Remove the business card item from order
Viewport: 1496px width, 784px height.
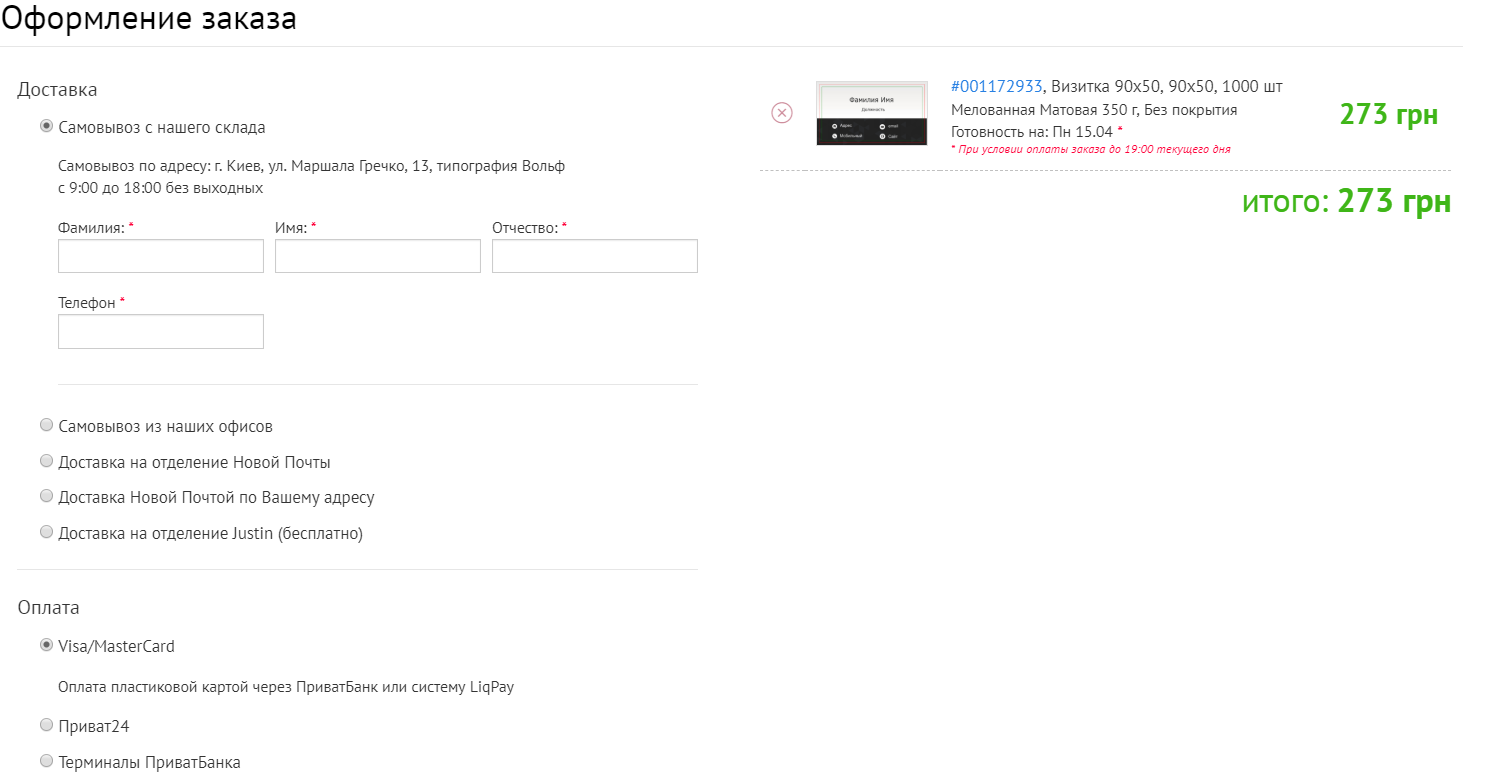(x=782, y=113)
